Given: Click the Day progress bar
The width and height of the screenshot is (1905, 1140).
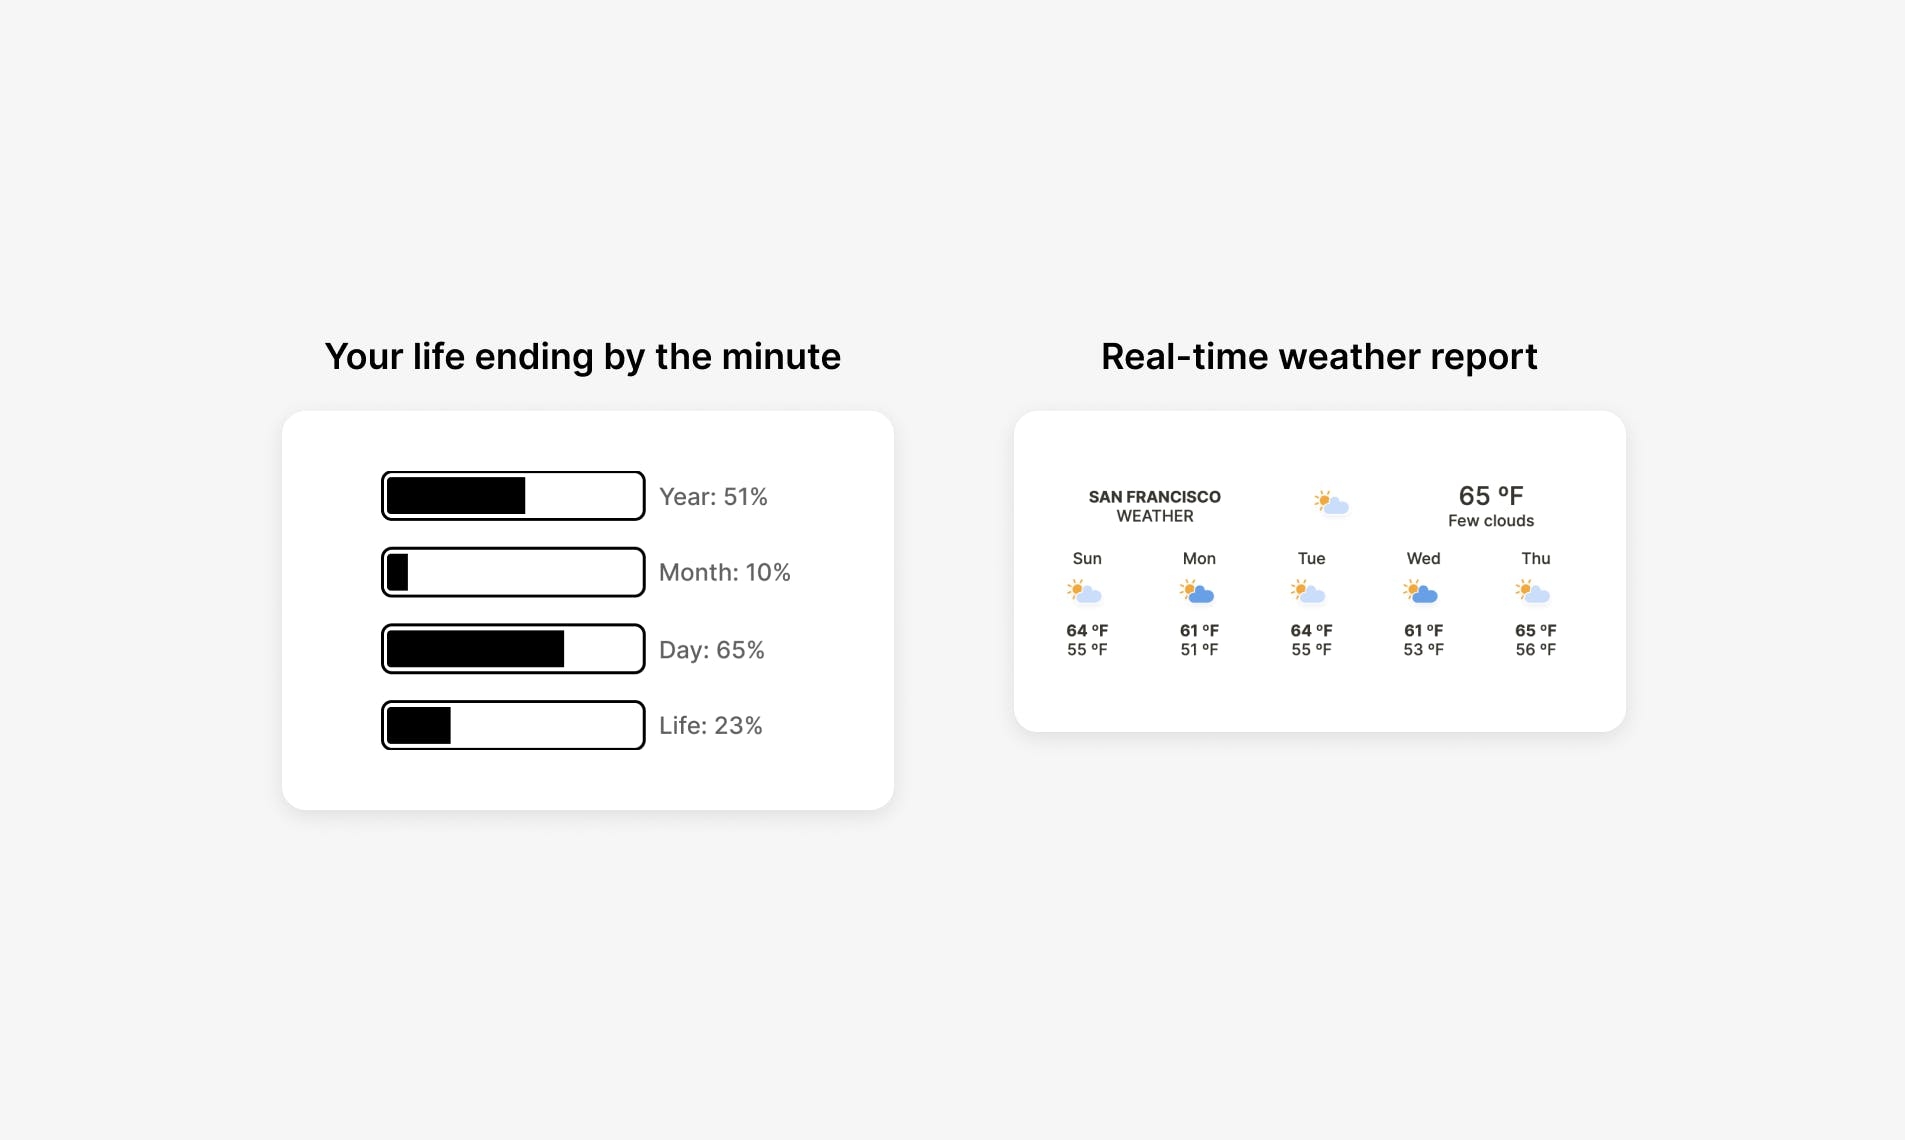Looking at the screenshot, I should (x=513, y=649).
